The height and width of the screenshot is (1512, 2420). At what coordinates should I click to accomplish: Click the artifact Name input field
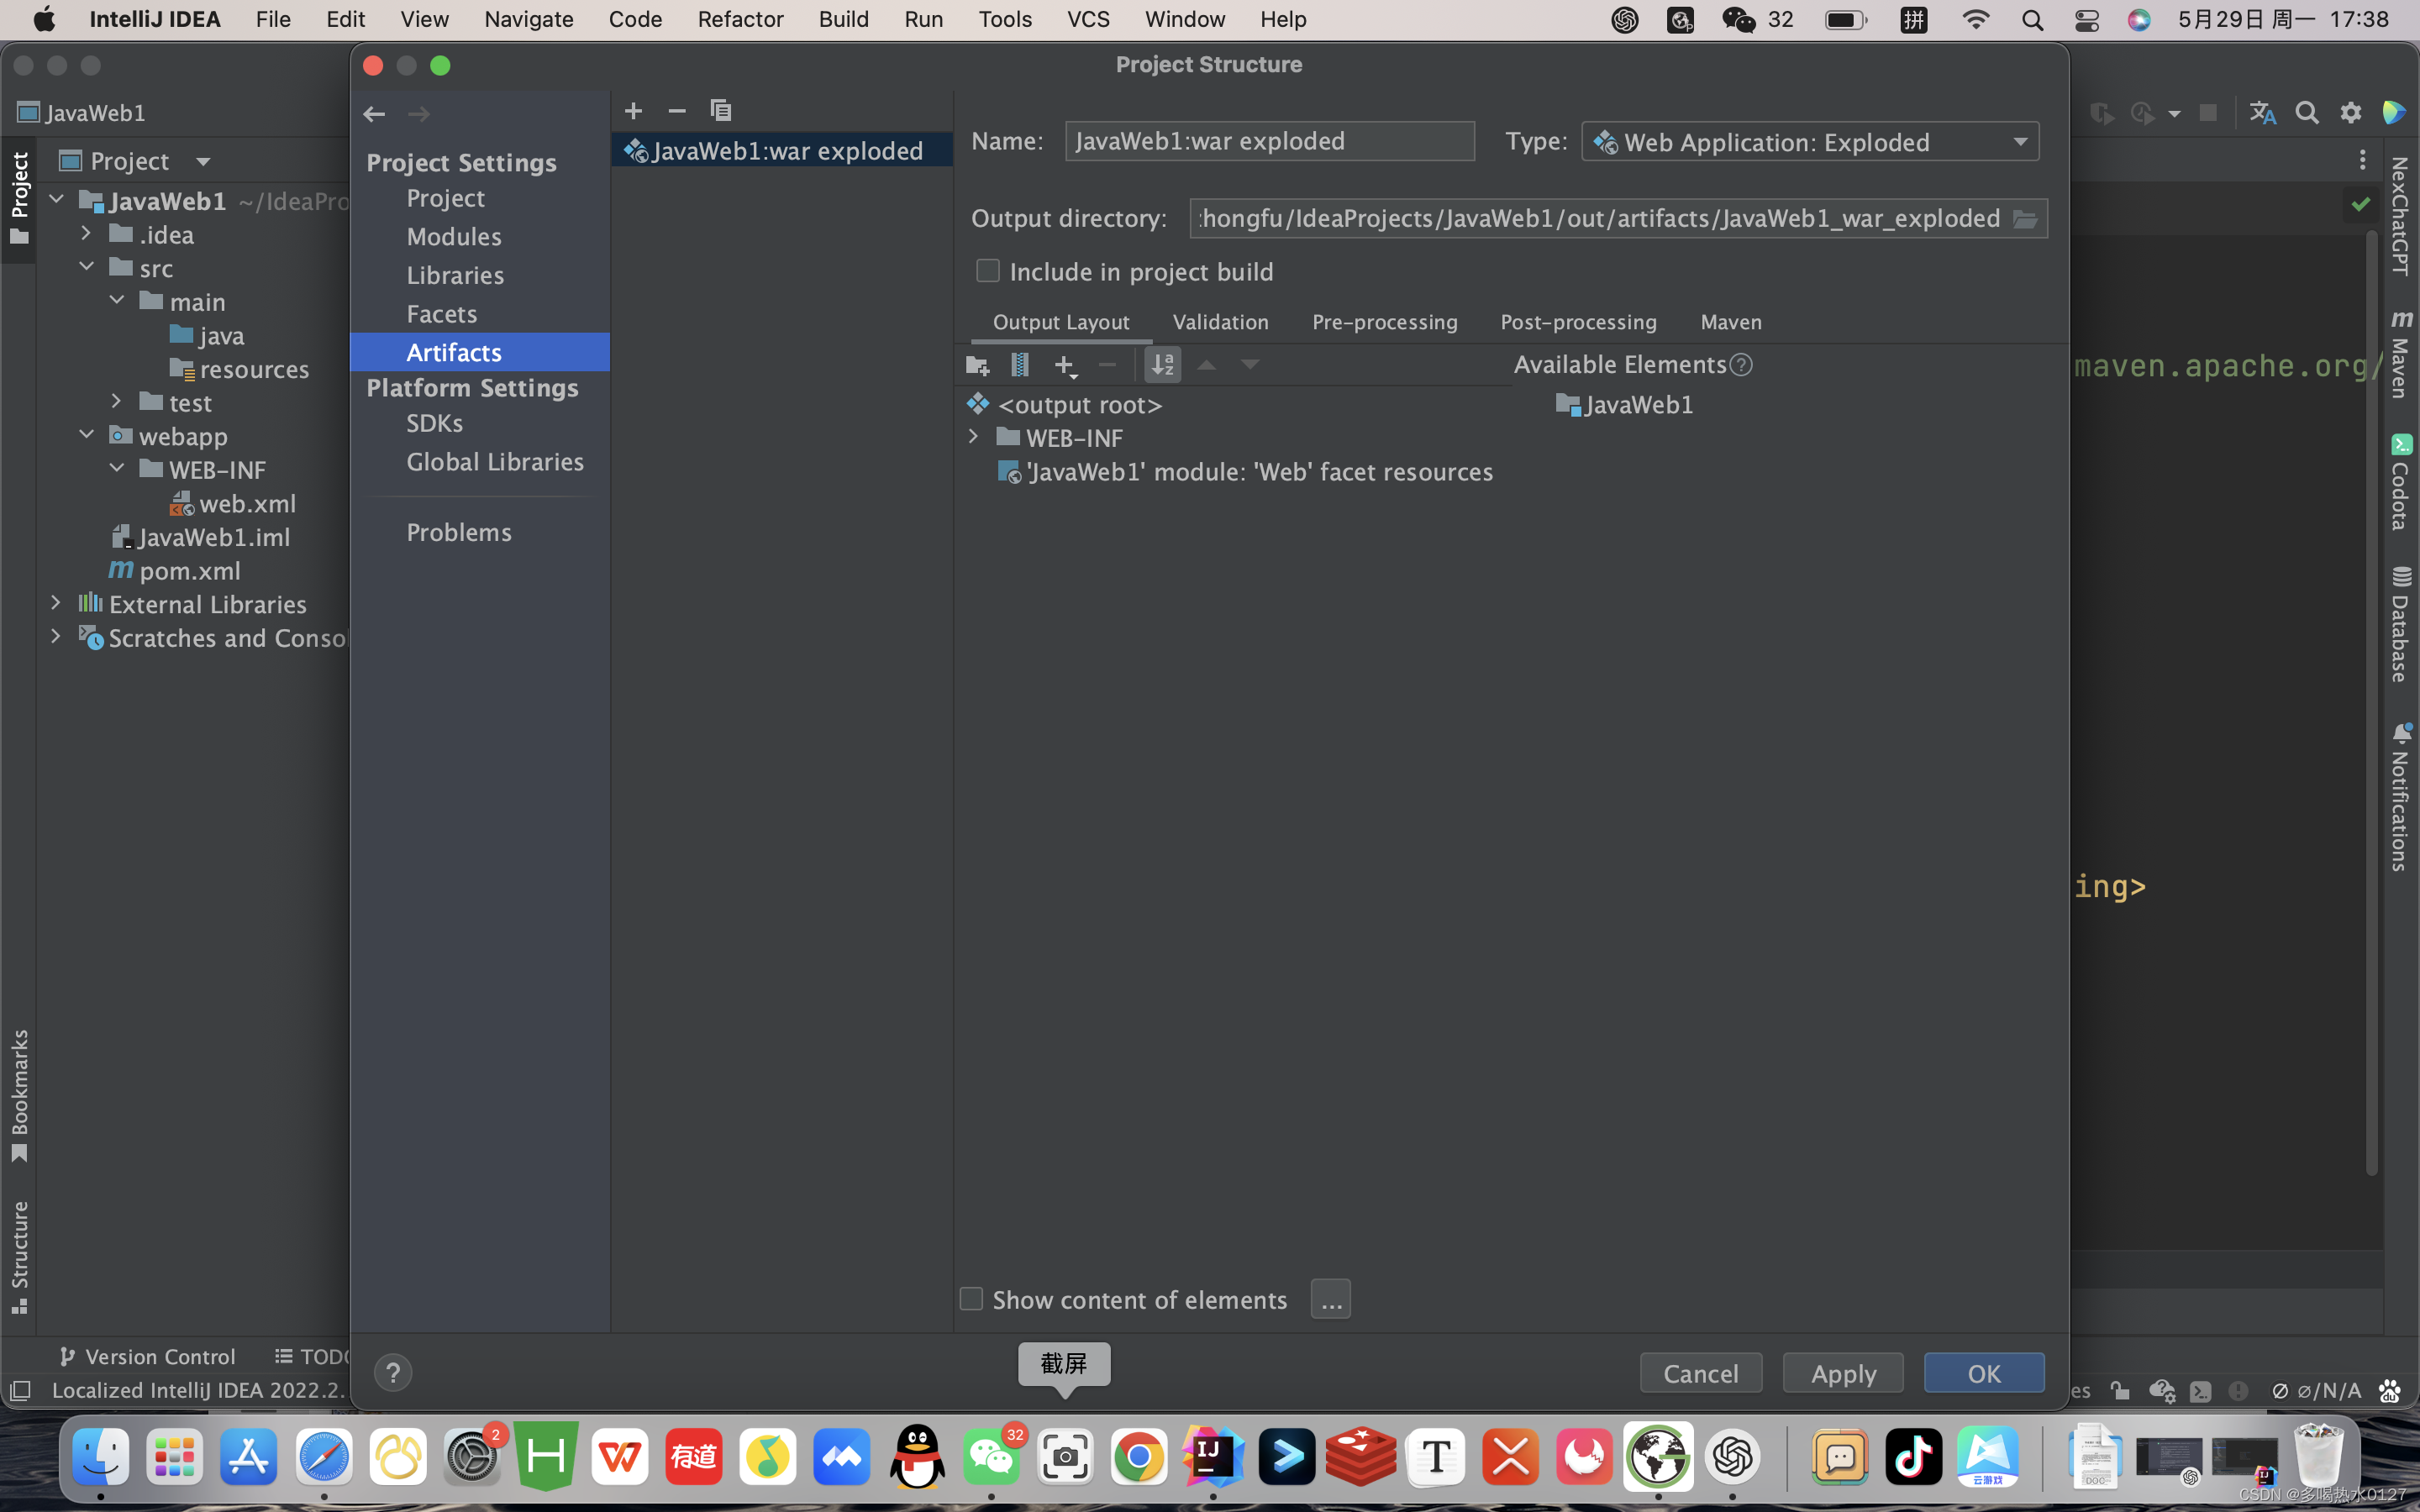(1268, 141)
